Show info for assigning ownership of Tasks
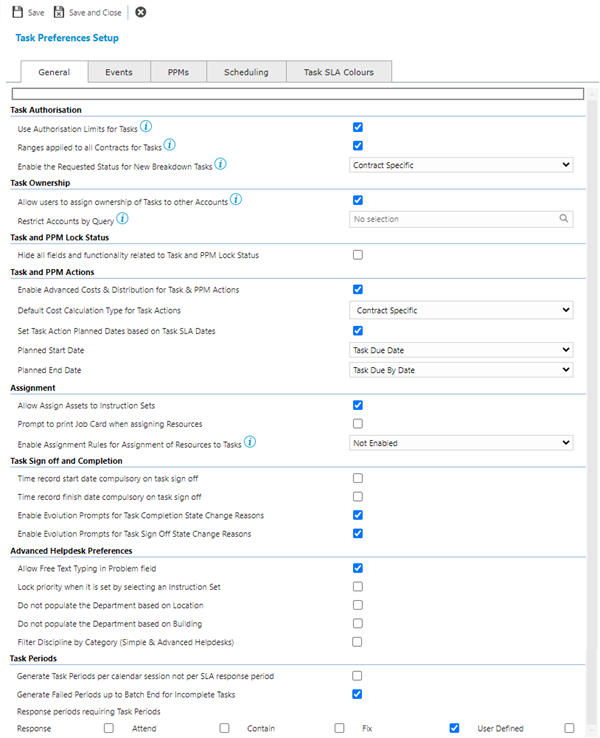 pyautogui.click(x=236, y=199)
